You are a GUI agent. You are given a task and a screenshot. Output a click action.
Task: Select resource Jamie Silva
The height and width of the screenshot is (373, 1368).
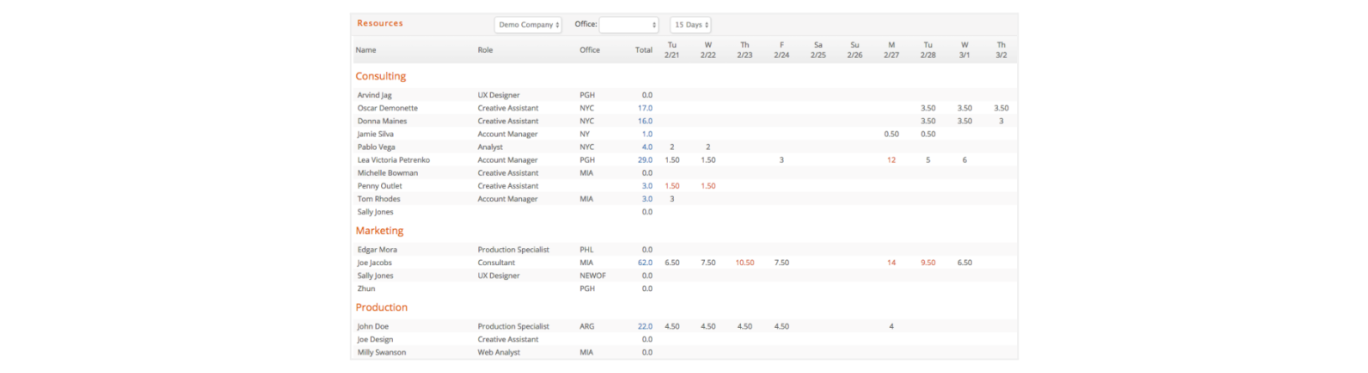(376, 134)
